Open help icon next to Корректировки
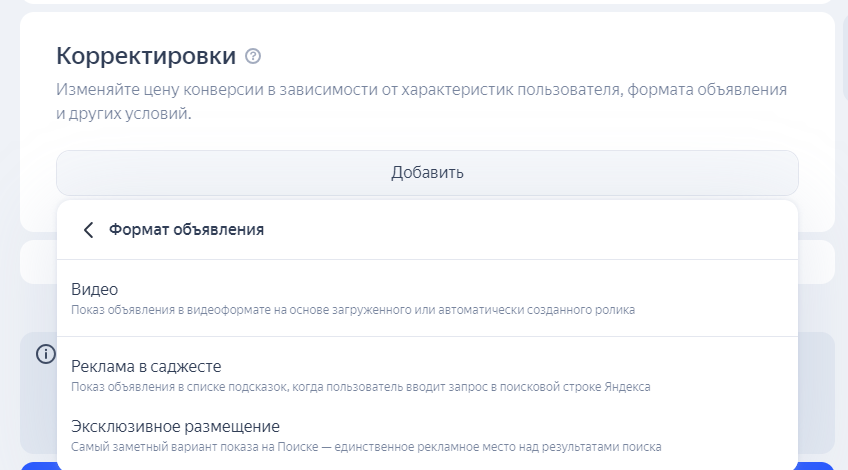848x470 pixels. coord(253,56)
